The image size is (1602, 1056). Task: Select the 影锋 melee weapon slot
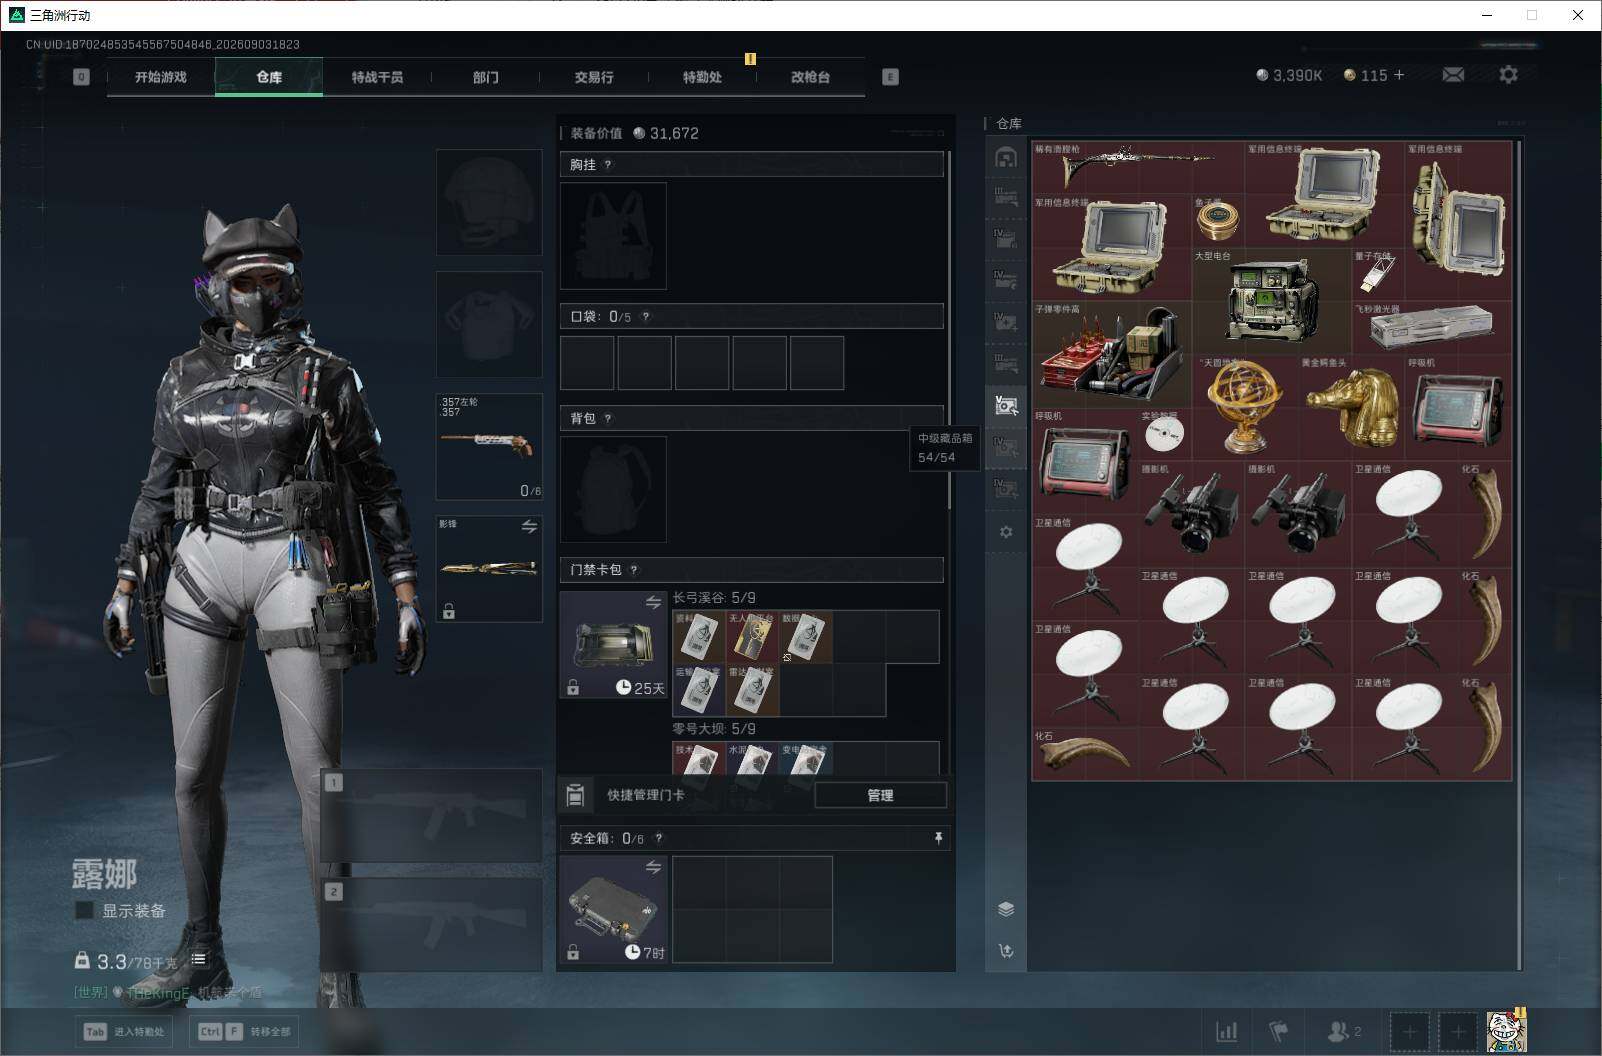(x=489, y=568)
